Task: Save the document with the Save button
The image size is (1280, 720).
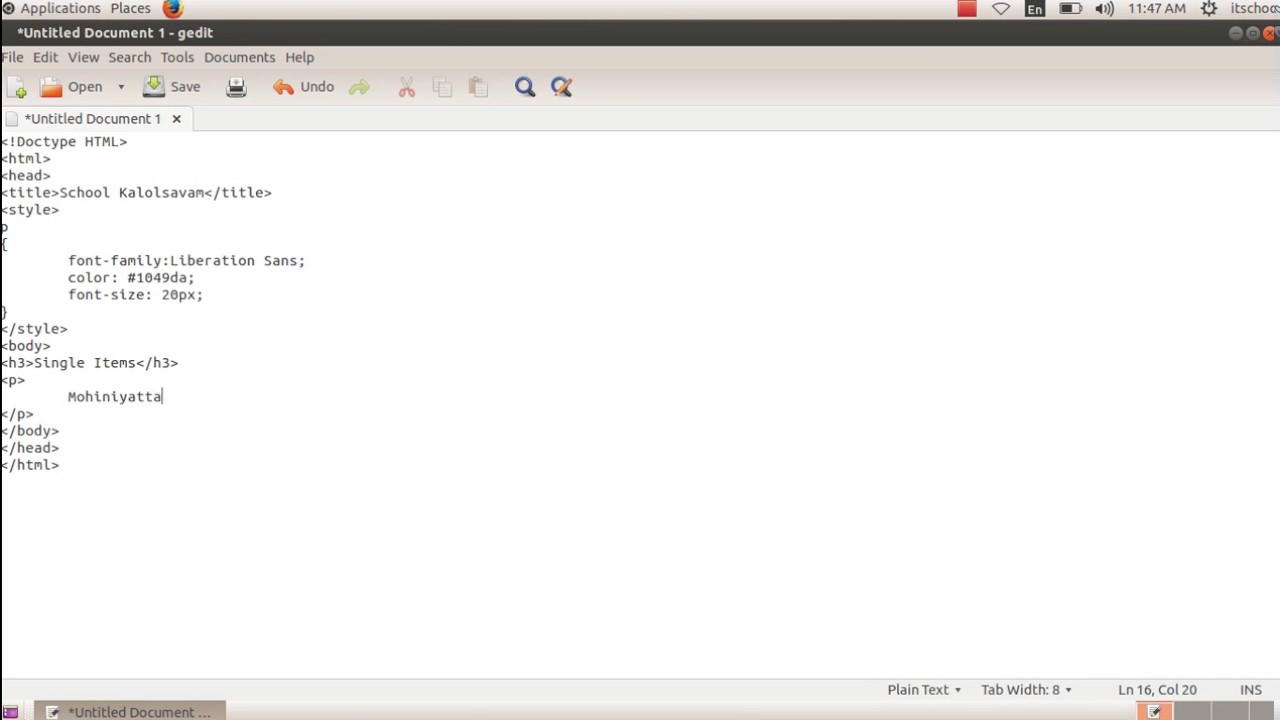Action: (172, 87)
